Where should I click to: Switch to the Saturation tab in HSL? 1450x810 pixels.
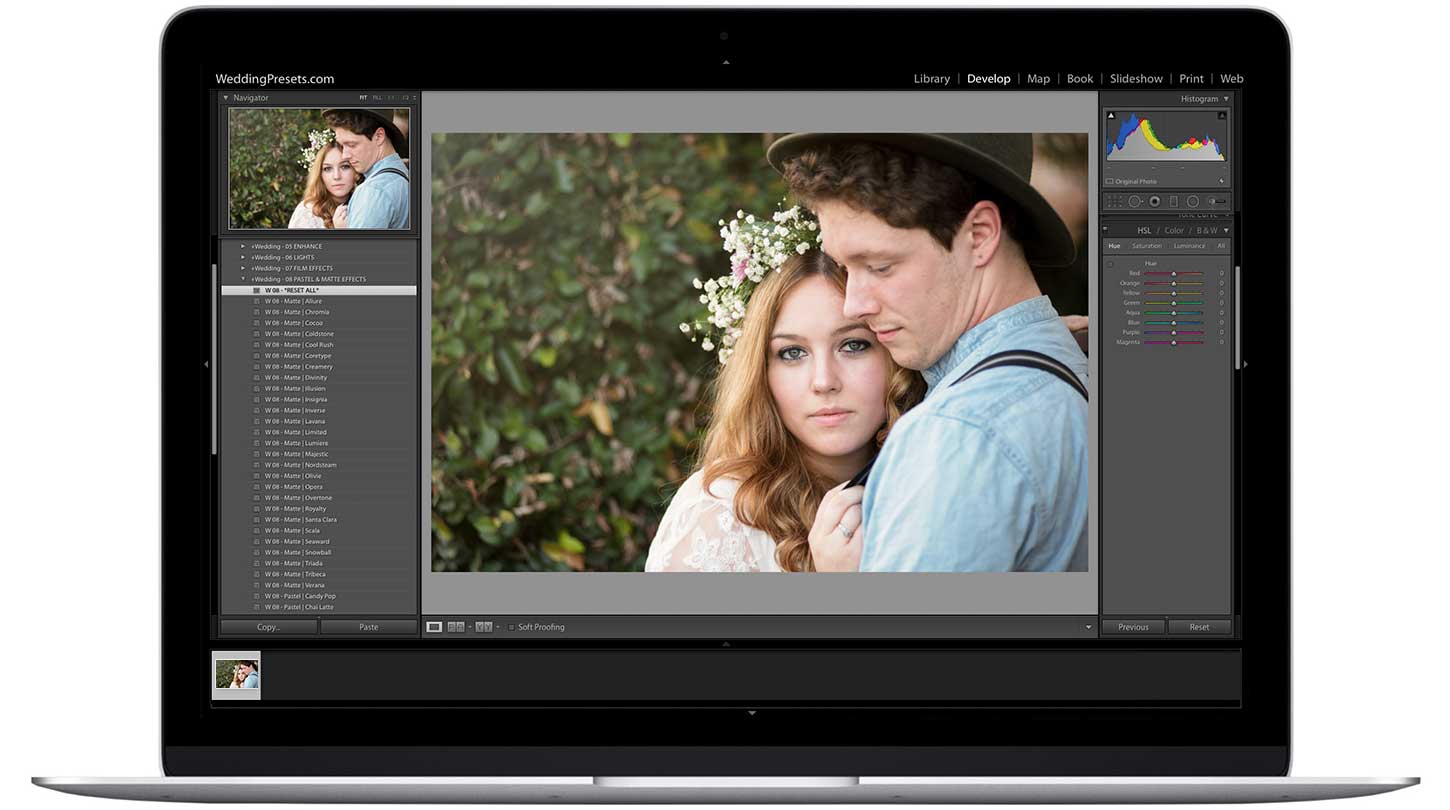[x=1147, y=246]
